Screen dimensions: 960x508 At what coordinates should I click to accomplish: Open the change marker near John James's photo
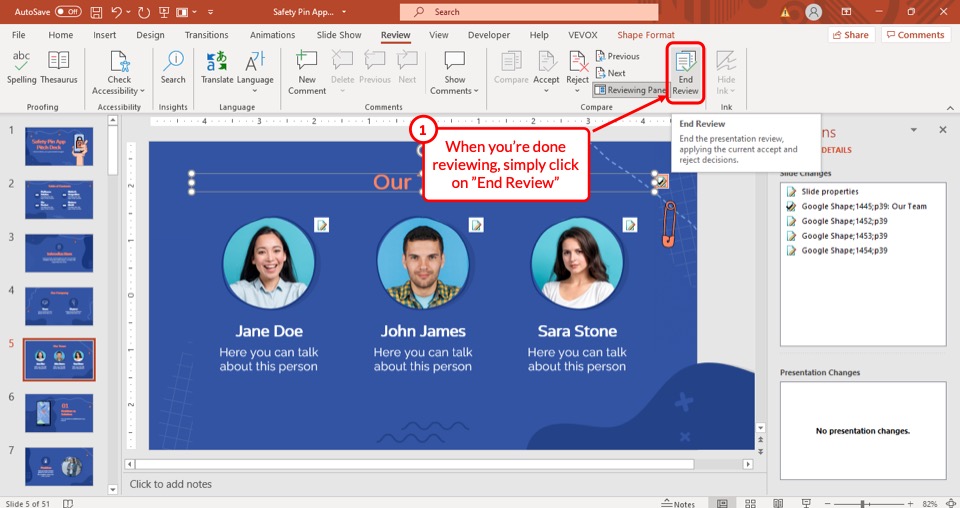click(x=476, y=225)
